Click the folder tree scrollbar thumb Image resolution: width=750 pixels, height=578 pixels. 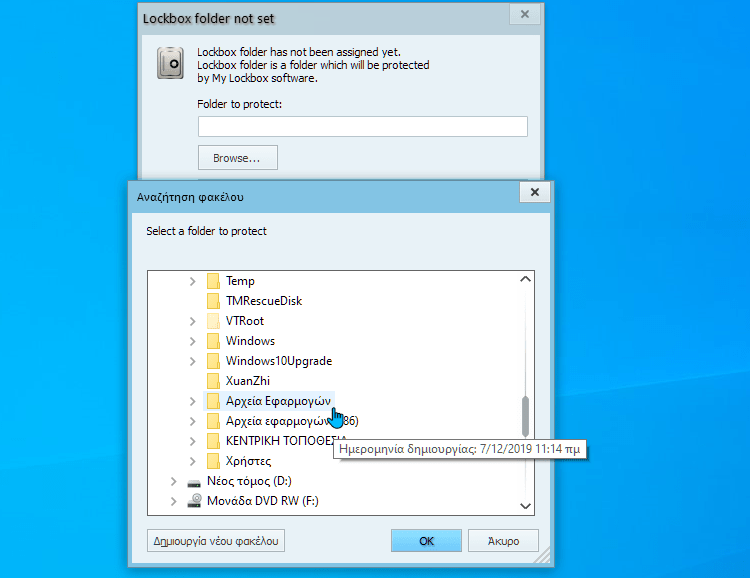click(525, 416)
